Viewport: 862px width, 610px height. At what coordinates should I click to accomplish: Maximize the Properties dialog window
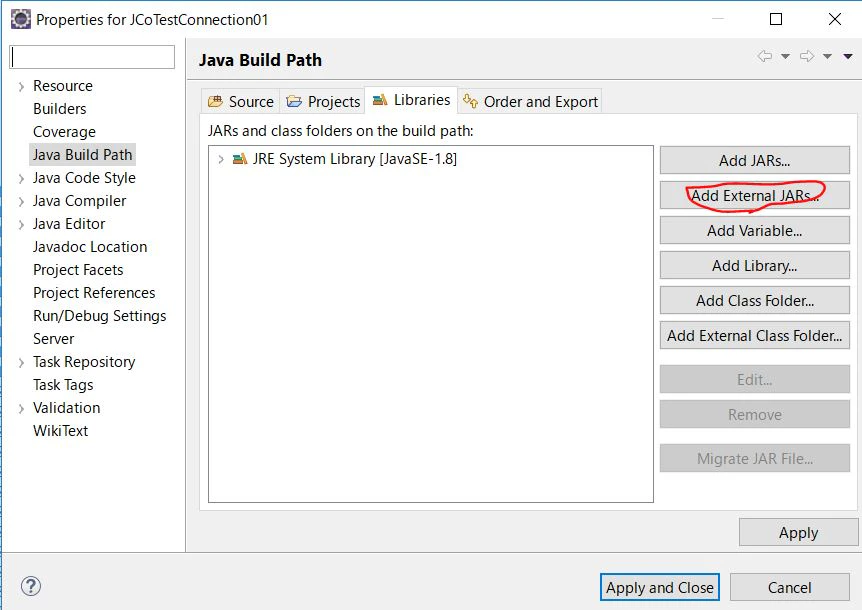point(776,19)
